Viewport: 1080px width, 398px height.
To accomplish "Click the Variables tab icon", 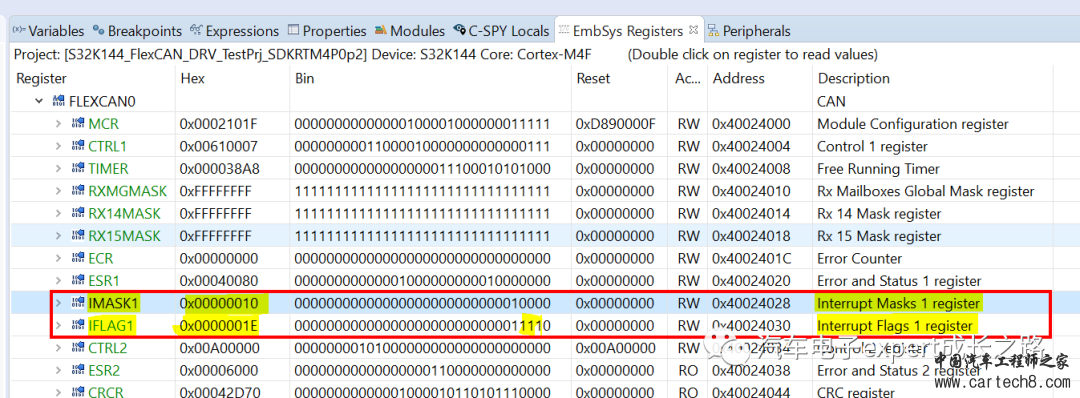I will [x=19, y=30].
